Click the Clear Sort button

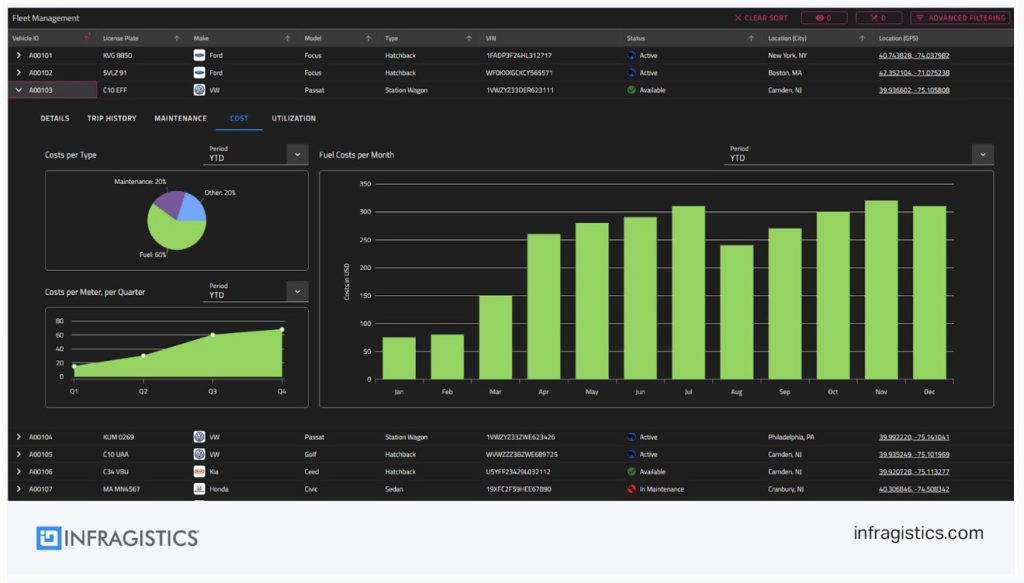pyautogui.click(x=761, y=18)
